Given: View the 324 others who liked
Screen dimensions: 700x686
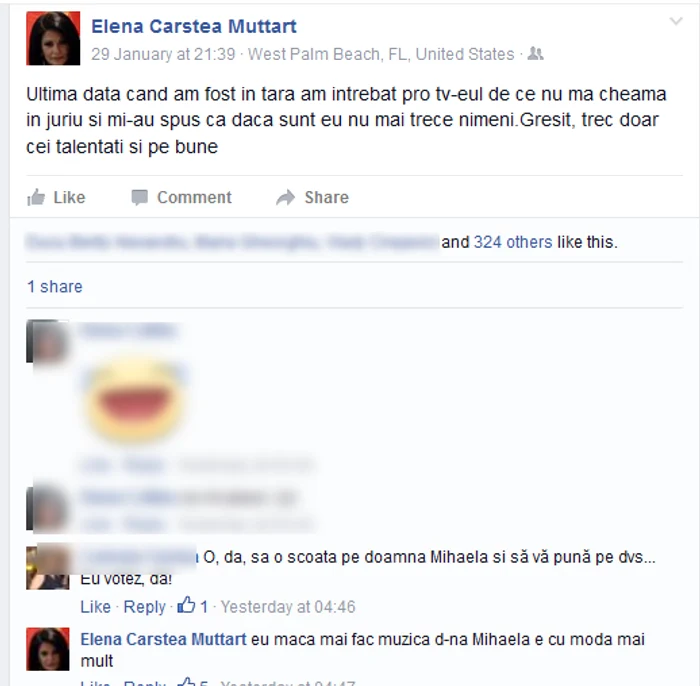Looking at the screenshot, I should point(513,242).
